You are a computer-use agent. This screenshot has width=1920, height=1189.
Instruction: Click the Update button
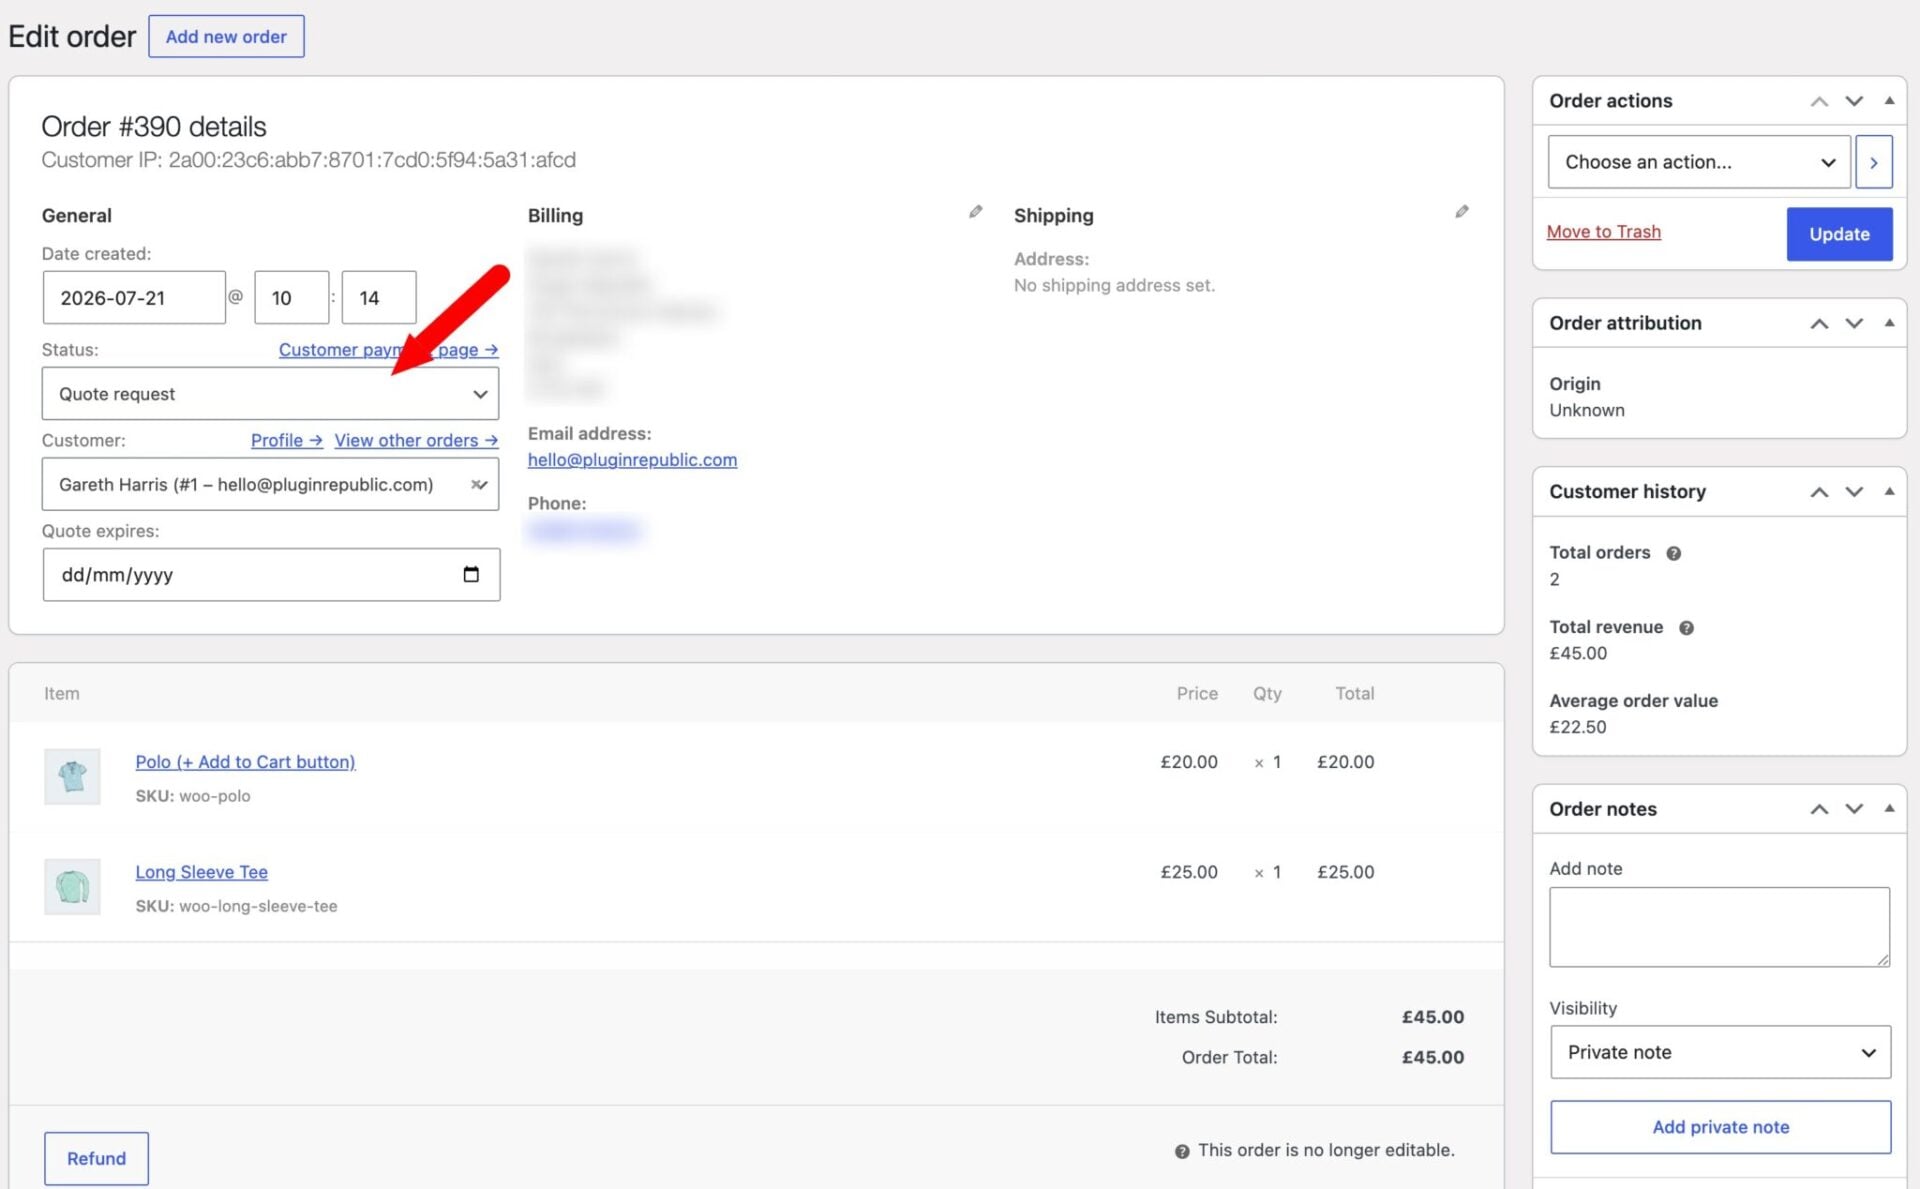pyautogui.click(x=1839, y=234)
